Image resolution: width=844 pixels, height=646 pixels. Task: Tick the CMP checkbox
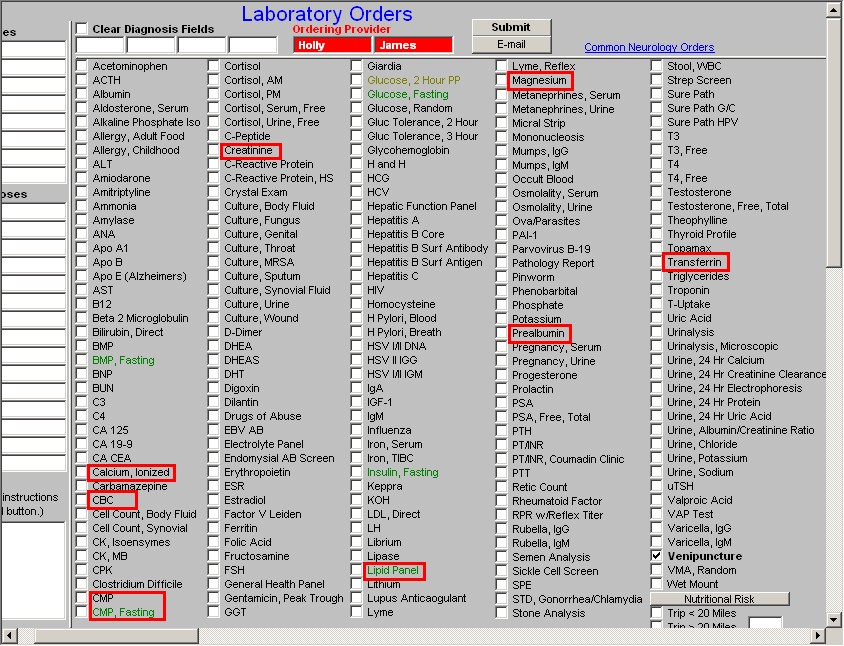(81, 598)
